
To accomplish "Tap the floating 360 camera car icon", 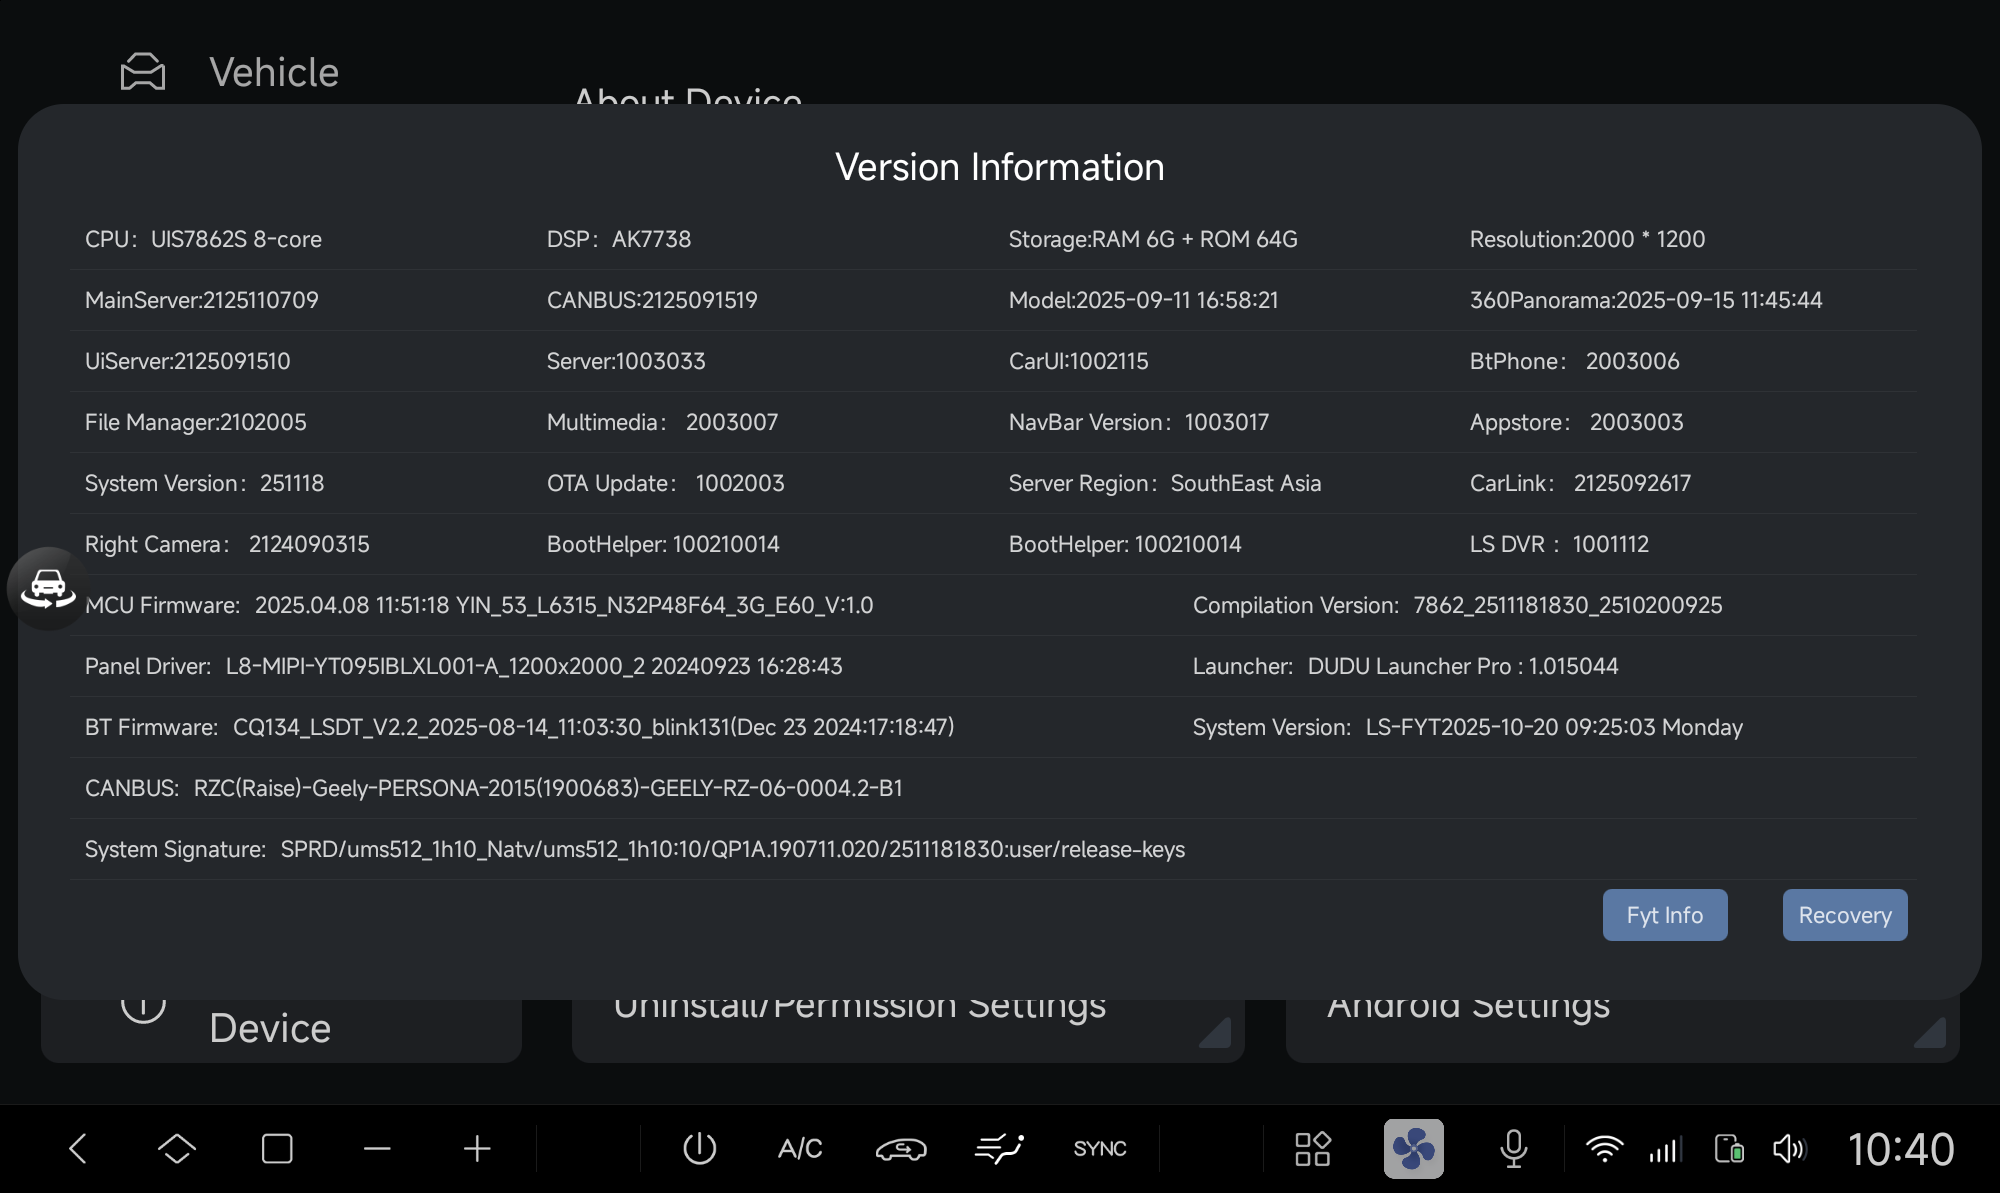I will pos(47,588).
